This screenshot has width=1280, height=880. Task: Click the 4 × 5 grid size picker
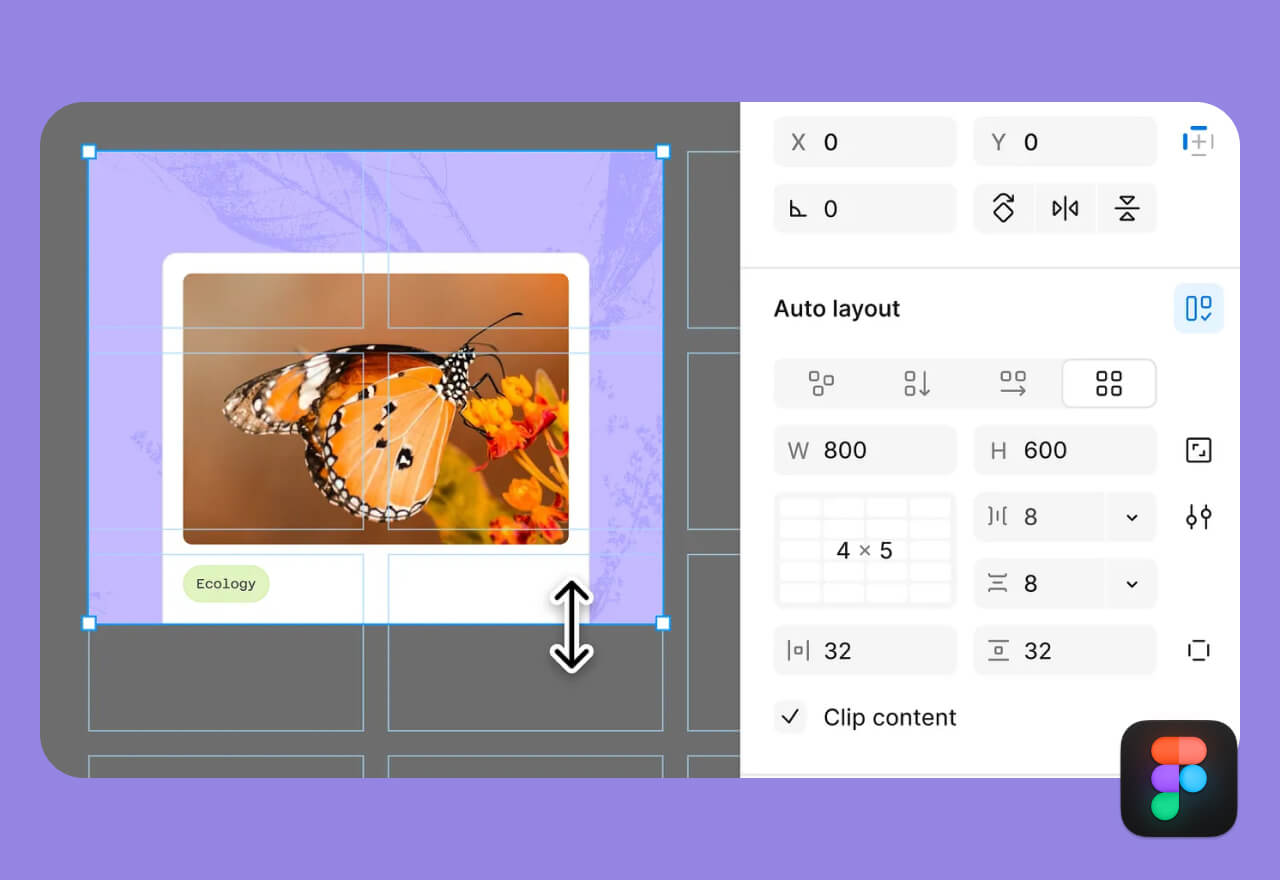[865, 550]
